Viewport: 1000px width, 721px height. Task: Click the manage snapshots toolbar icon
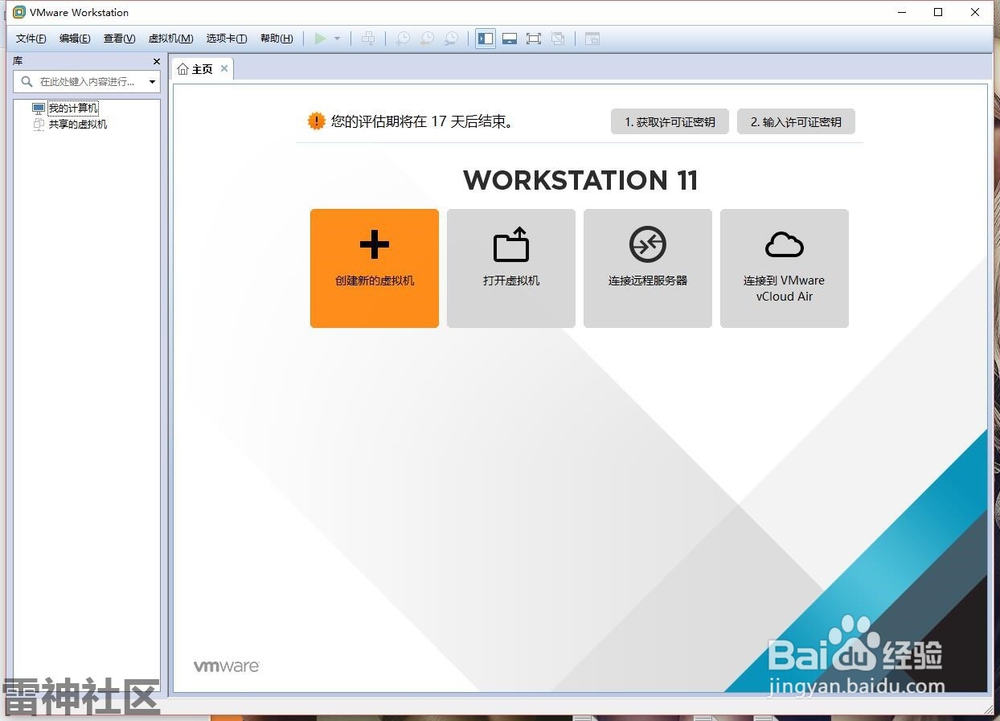451,39
